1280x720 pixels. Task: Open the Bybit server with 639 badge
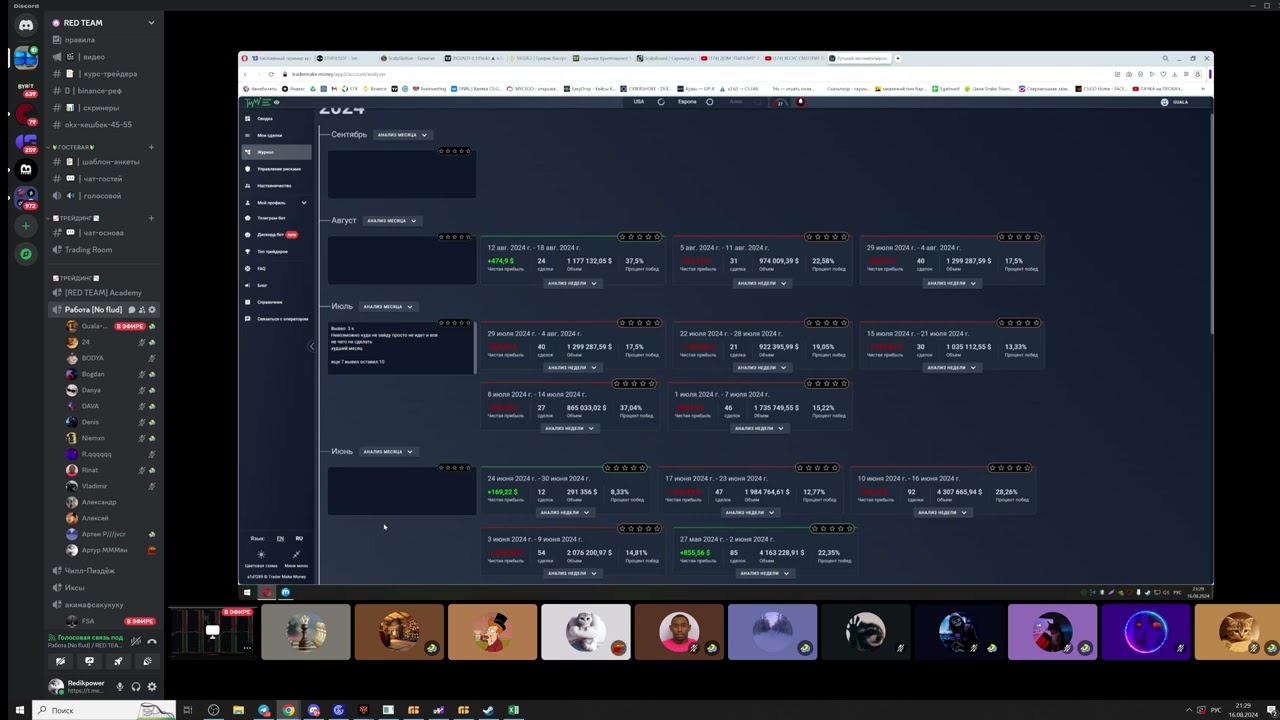click(26, 89)
